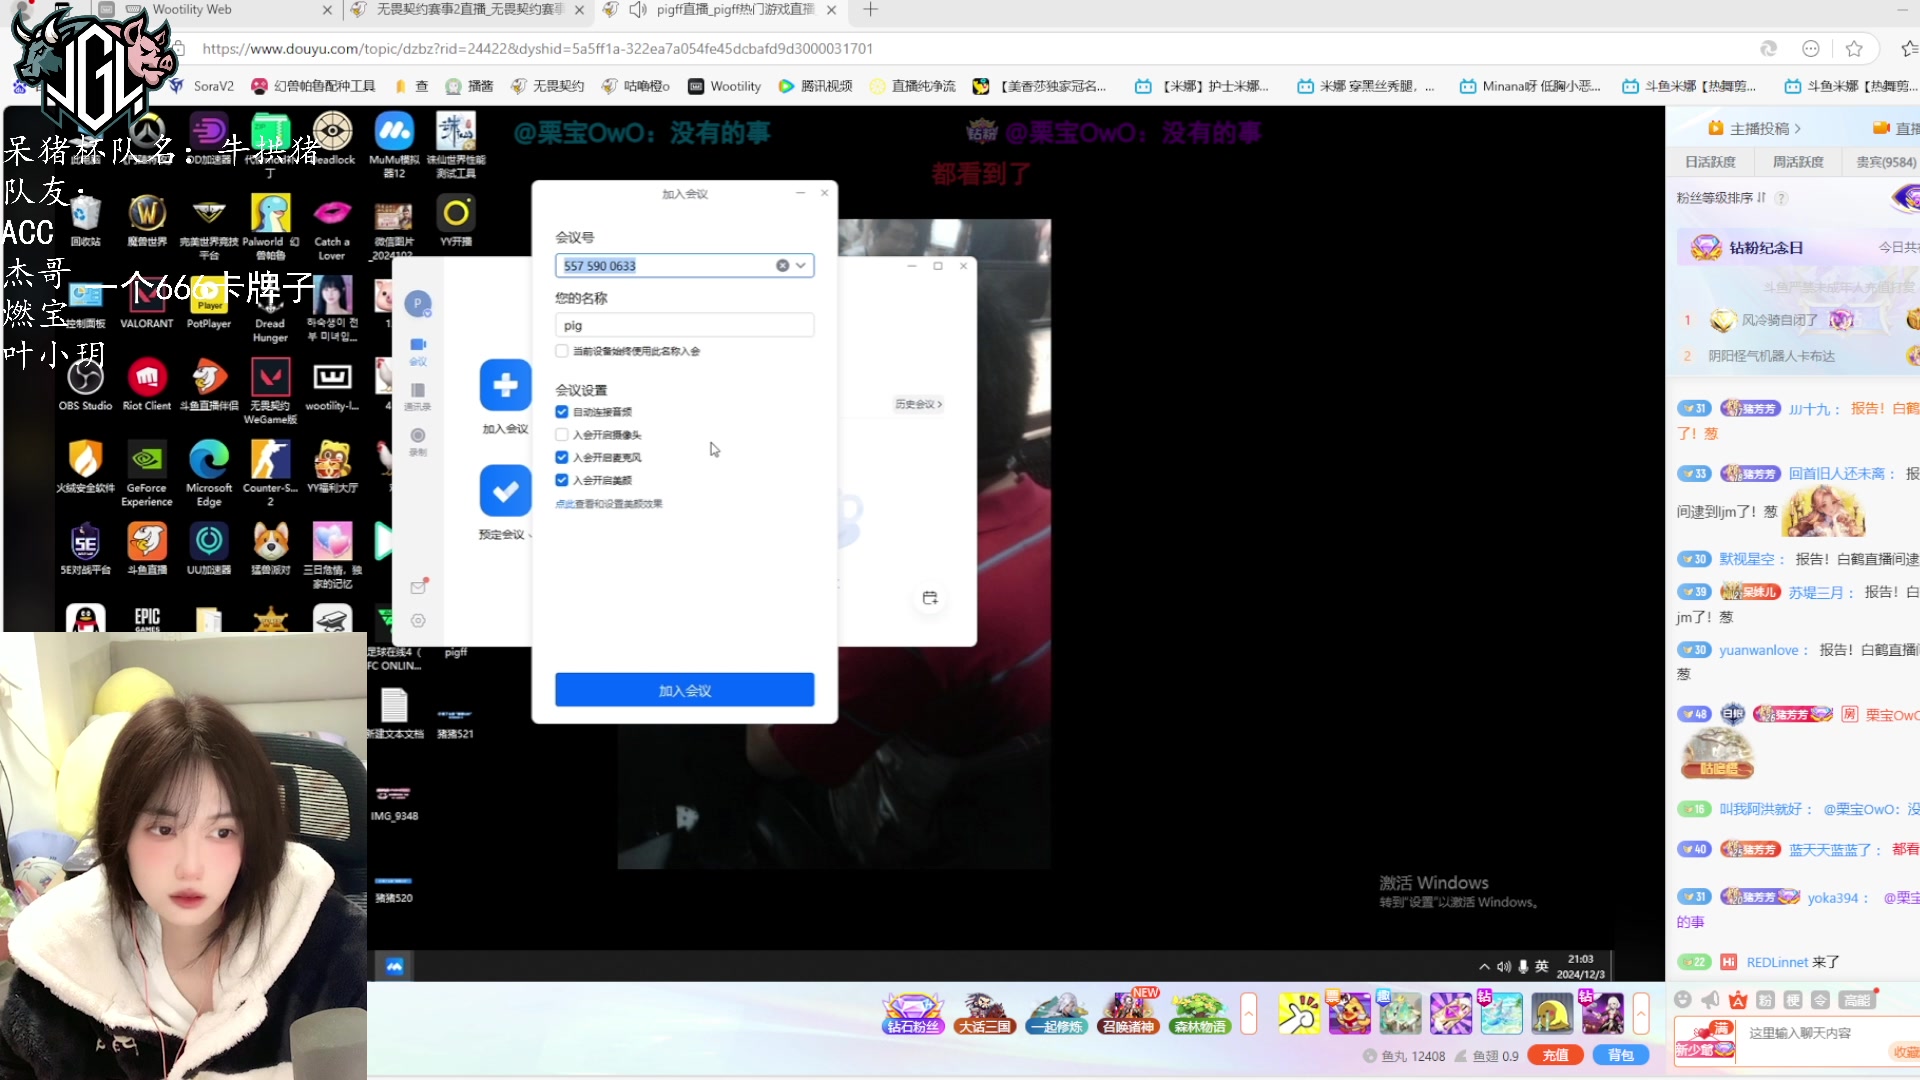Click the browser address bar URL
Screen dimensions: 1920x1080
538,49
